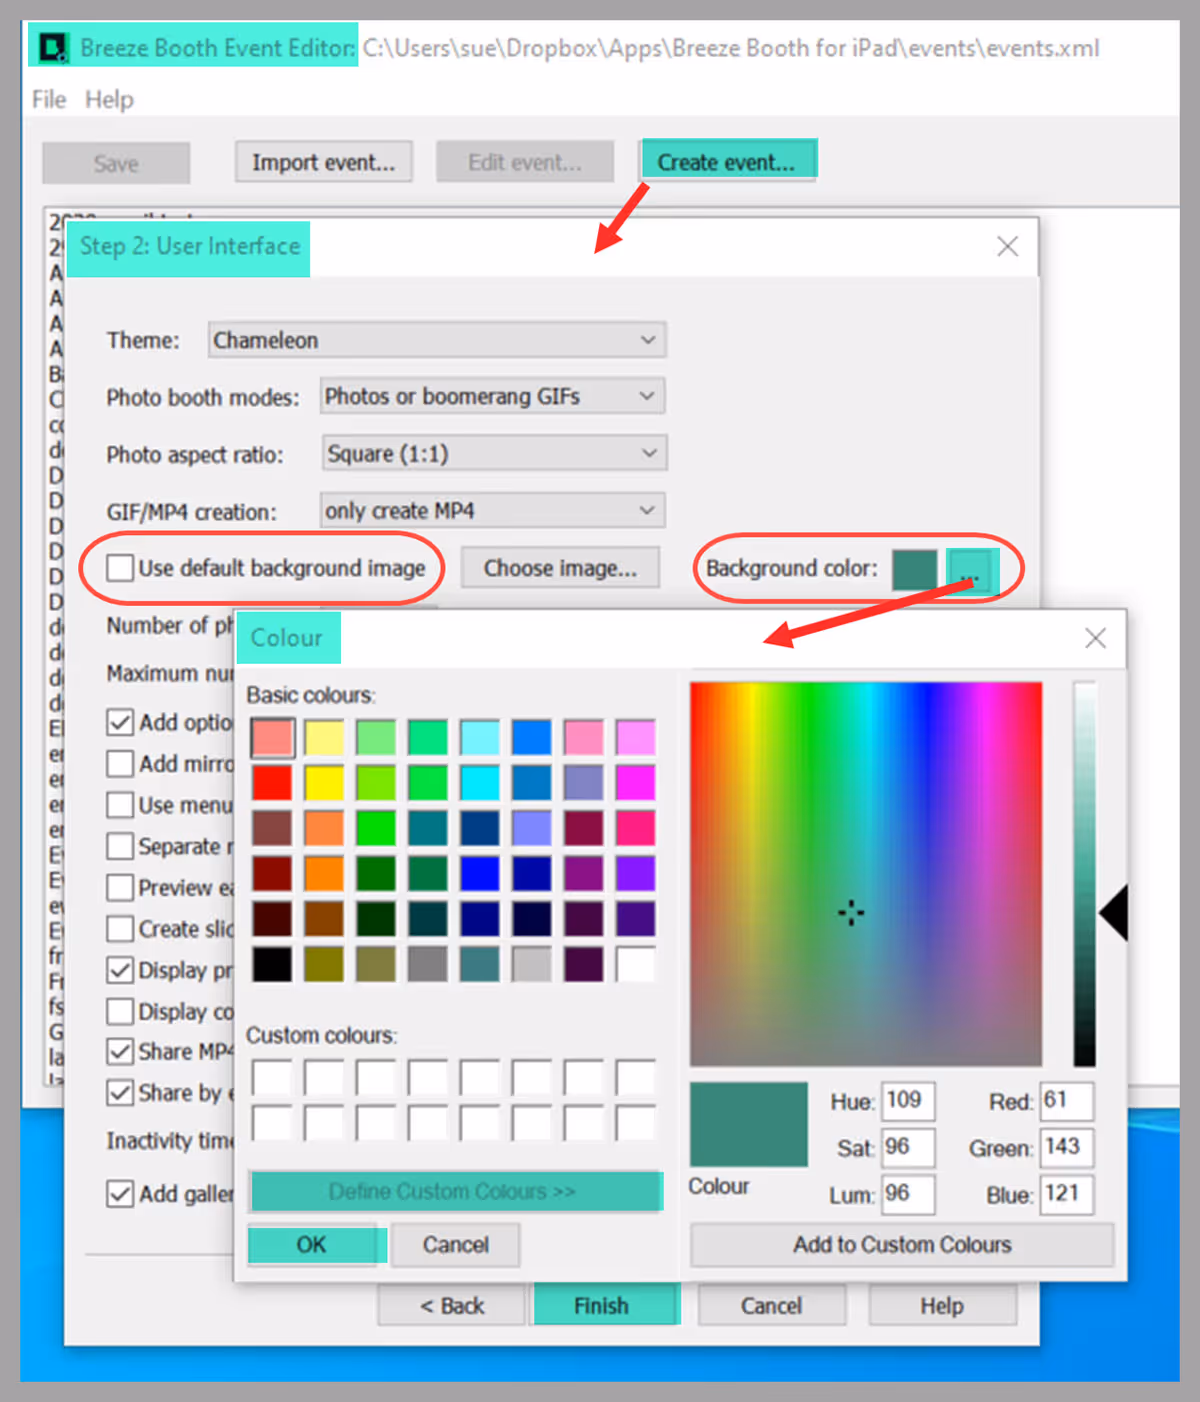Click the Sat value field

[x=908, y=1147]
